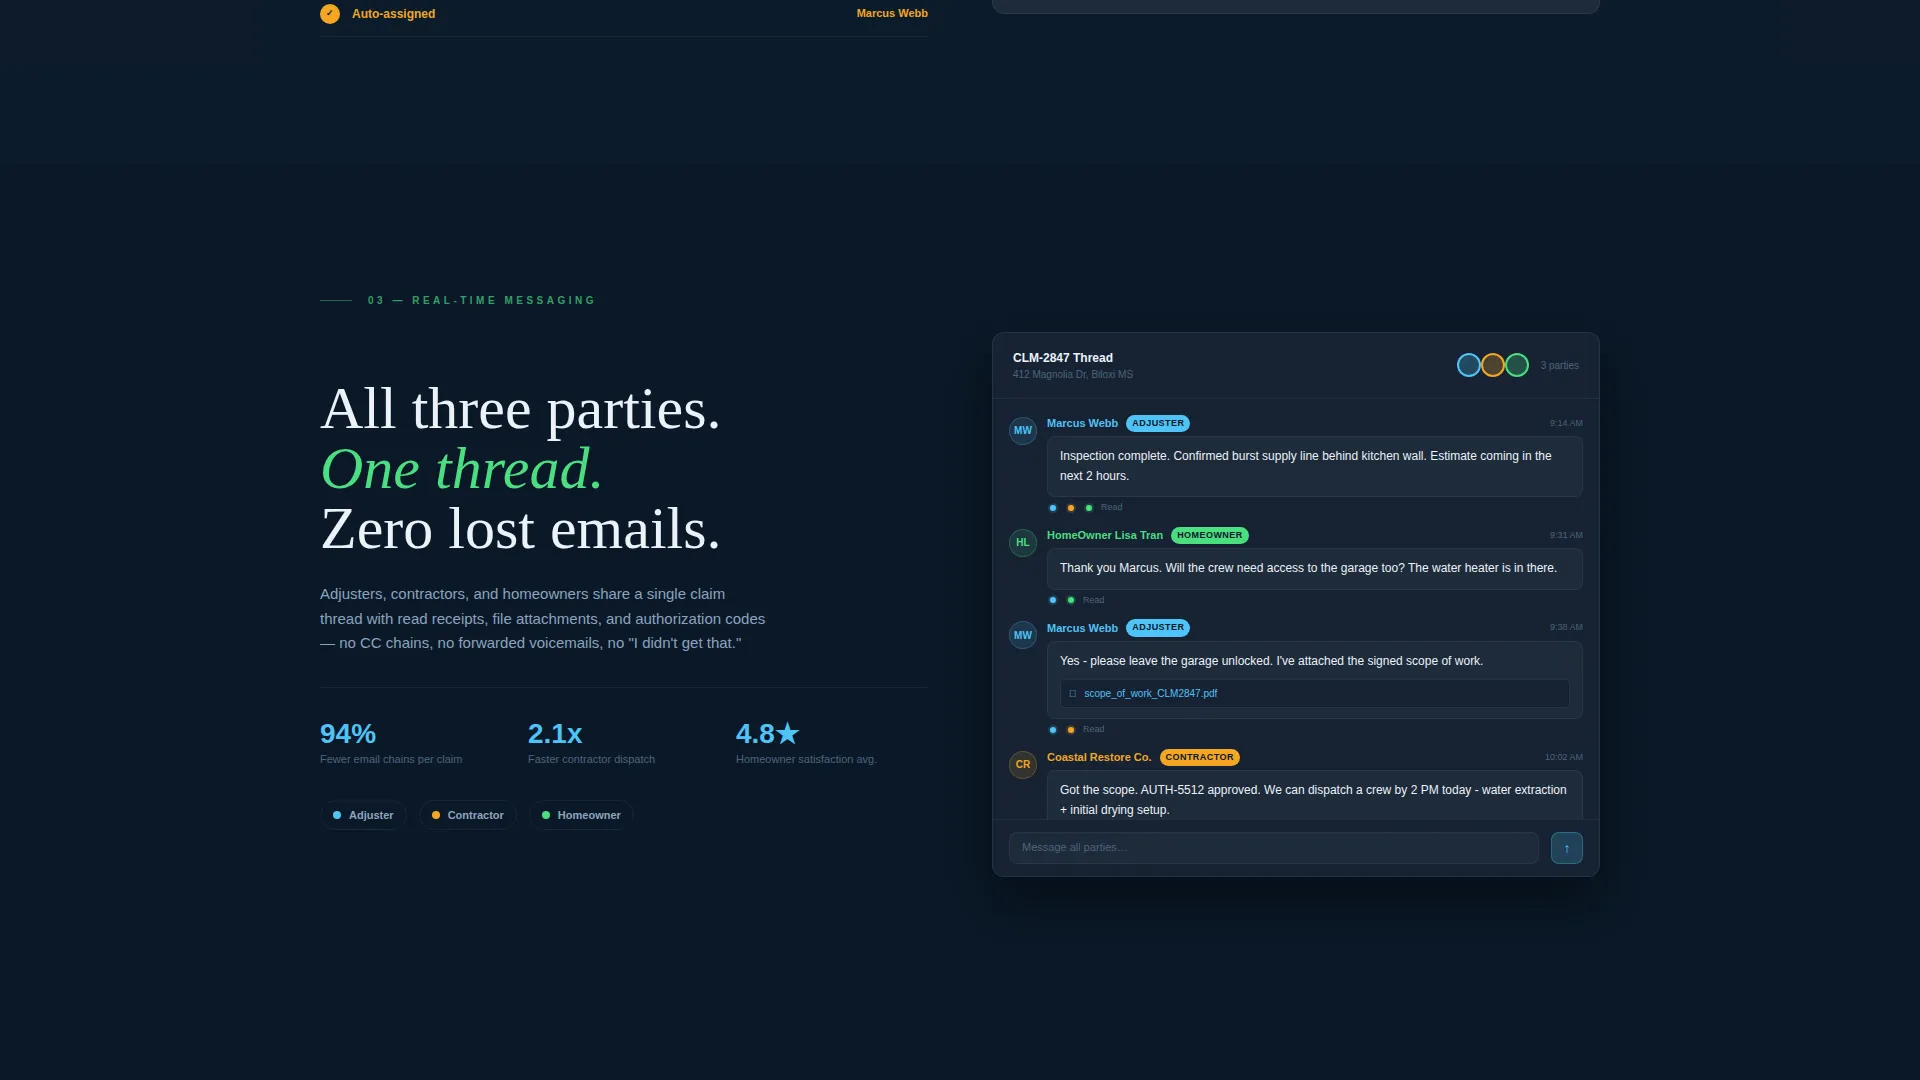Click the 'Read' receipt under the Lisa Tran message
Image resolution: width=1920 pixels, height=1080 pixels.
tap(1093, 600)
